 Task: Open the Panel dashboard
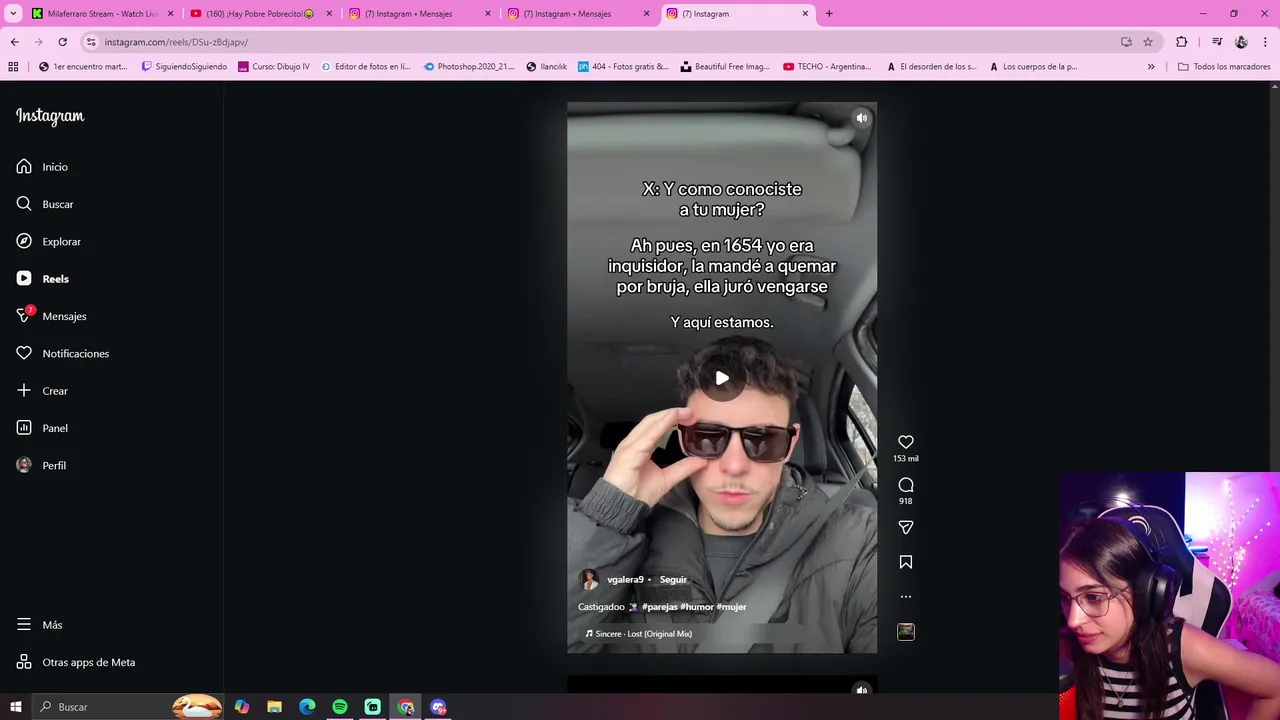(42, 428)
